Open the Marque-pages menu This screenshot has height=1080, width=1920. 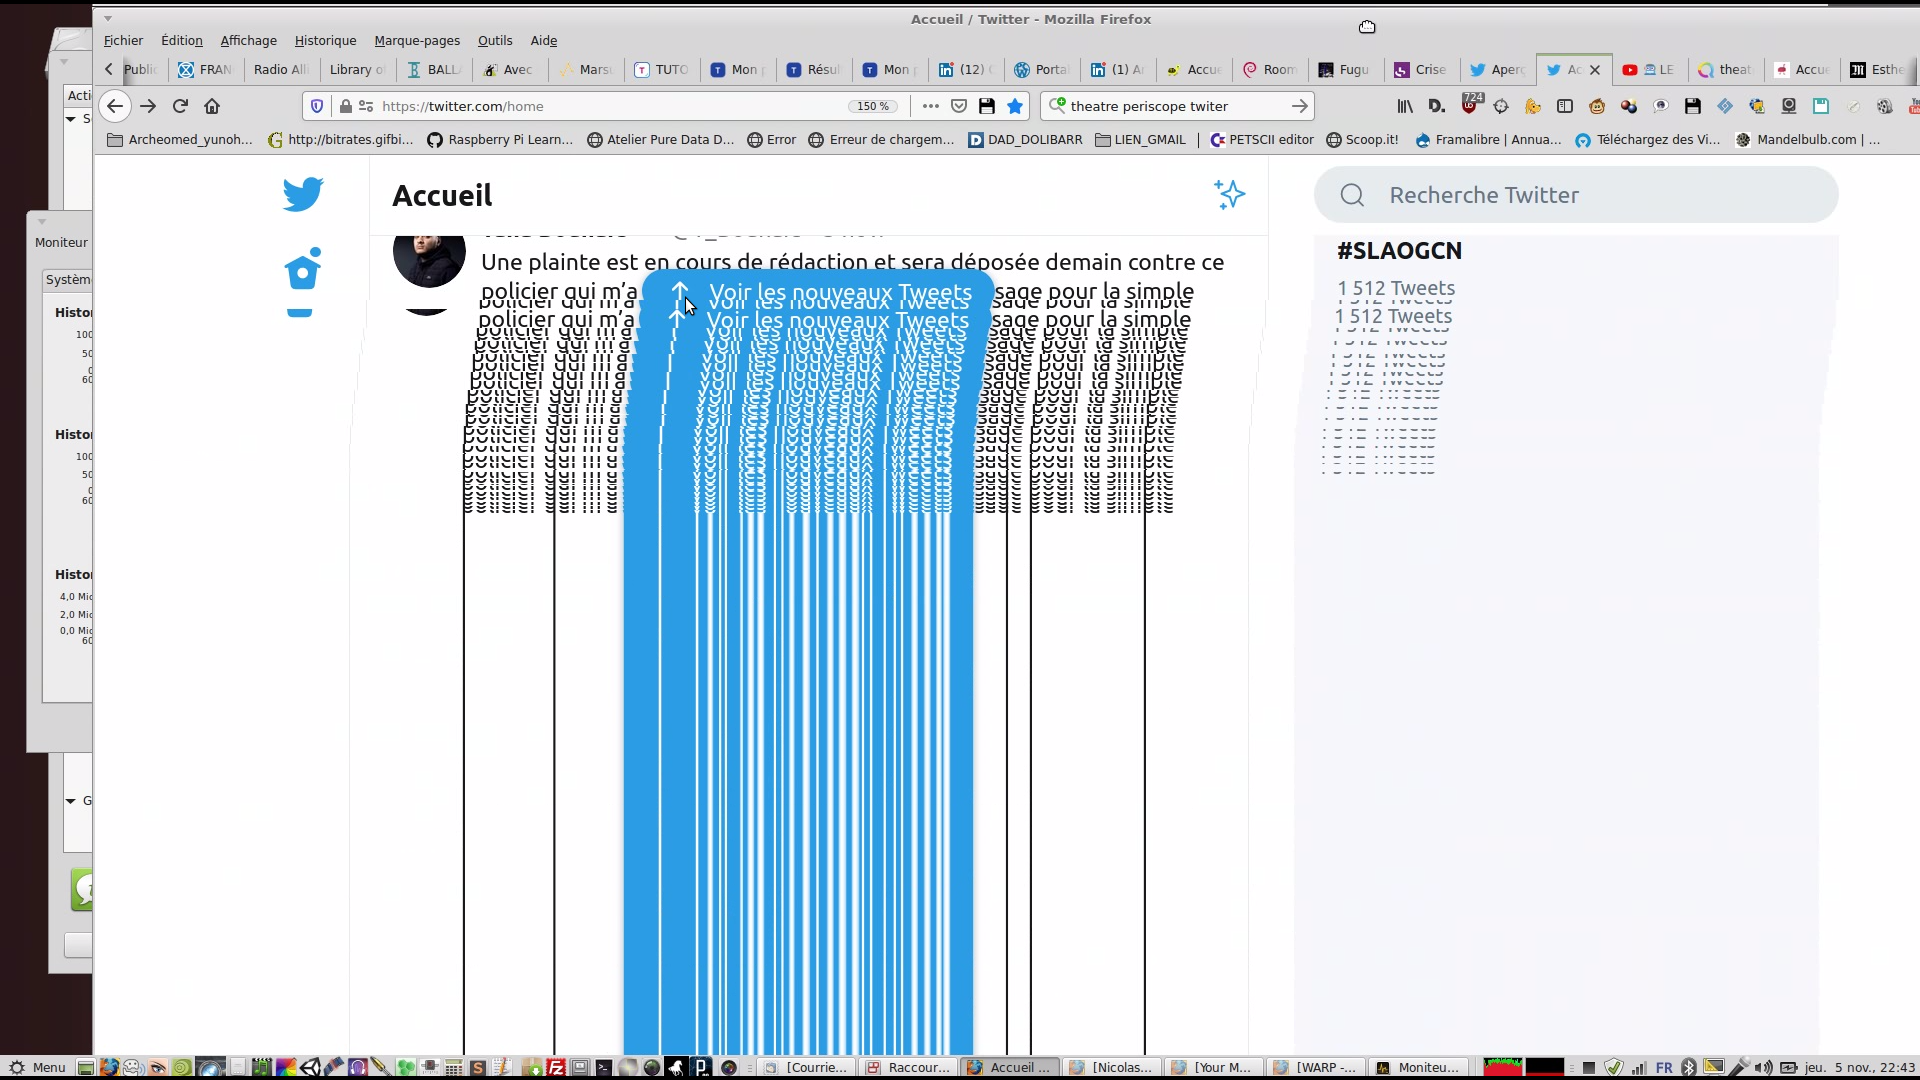[x=417, y=41]
